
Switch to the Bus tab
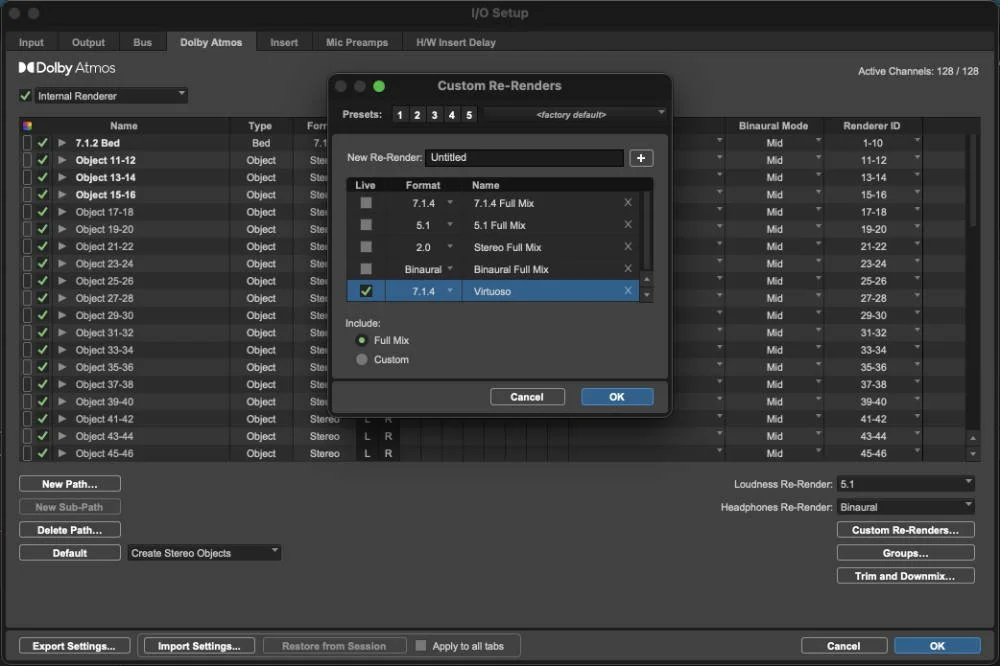tap(142, 42)
